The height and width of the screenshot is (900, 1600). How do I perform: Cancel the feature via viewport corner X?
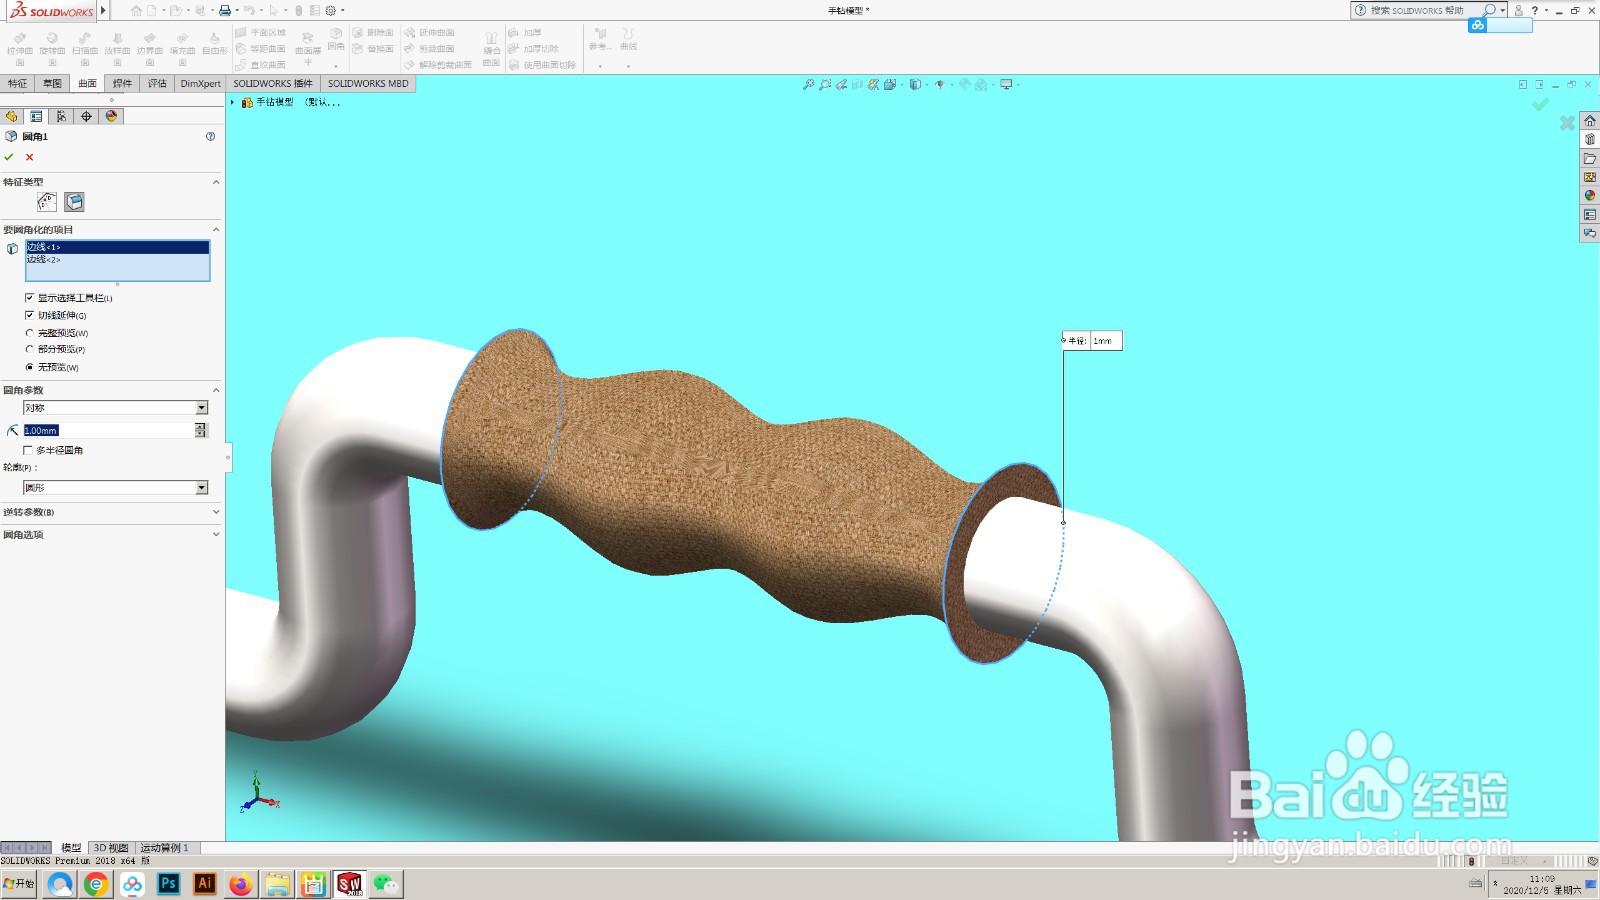pos(1567,123)
